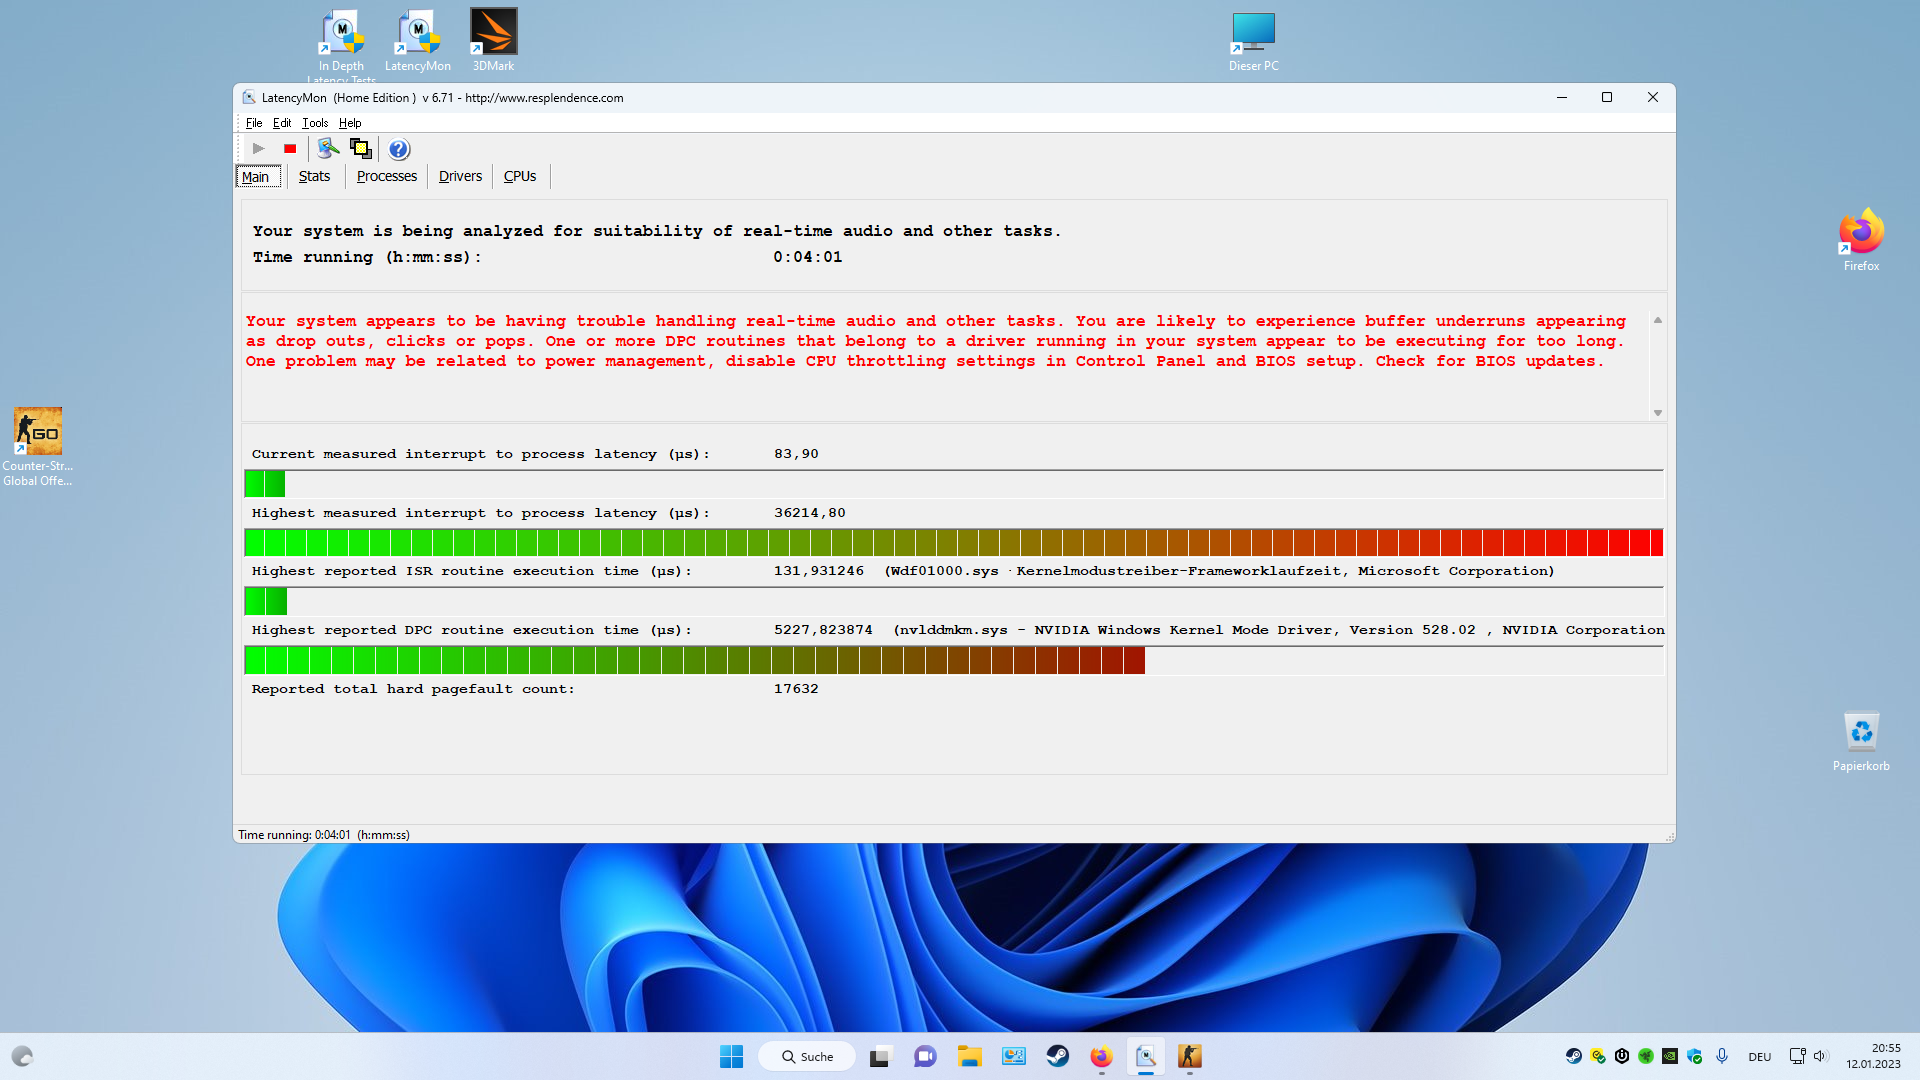
Task: Open Steam from the taskbar
Action: coord(1057,1056)
